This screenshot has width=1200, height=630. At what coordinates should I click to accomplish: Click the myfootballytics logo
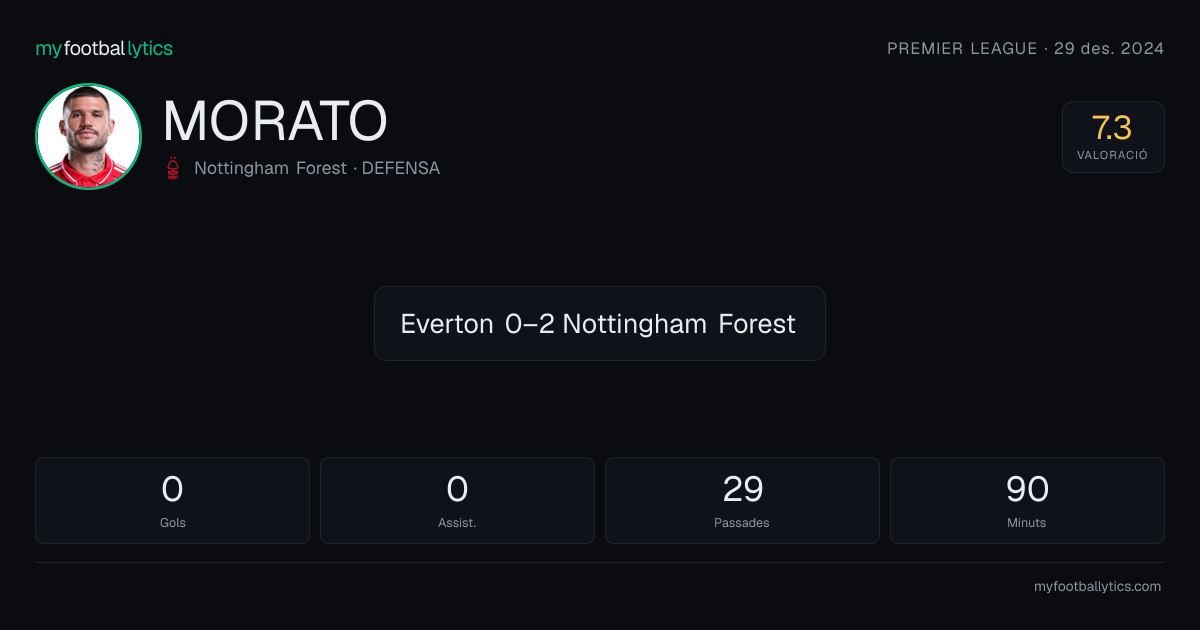104,48
